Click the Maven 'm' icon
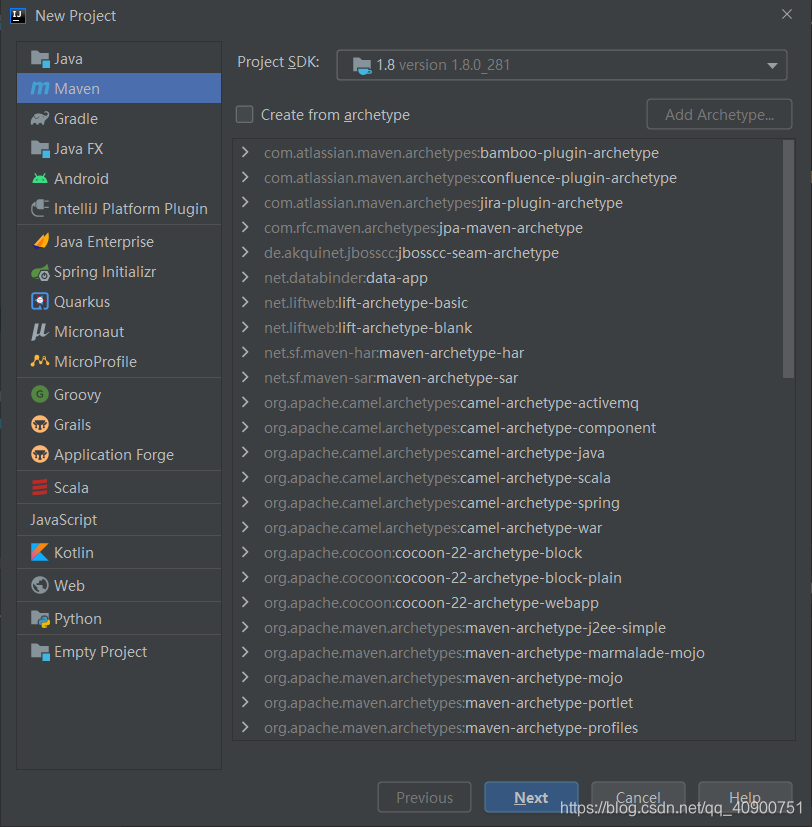 click(x=40, y=89)
